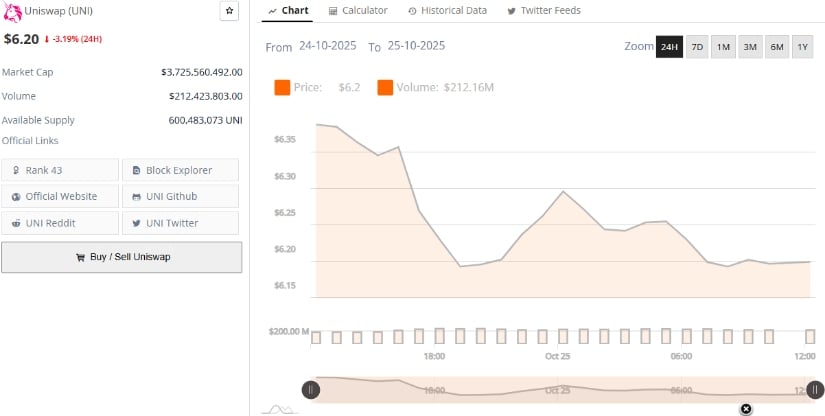Open the Rank 43 link
Viewport: 825px width, 416px height.
[x=60, y=170]
